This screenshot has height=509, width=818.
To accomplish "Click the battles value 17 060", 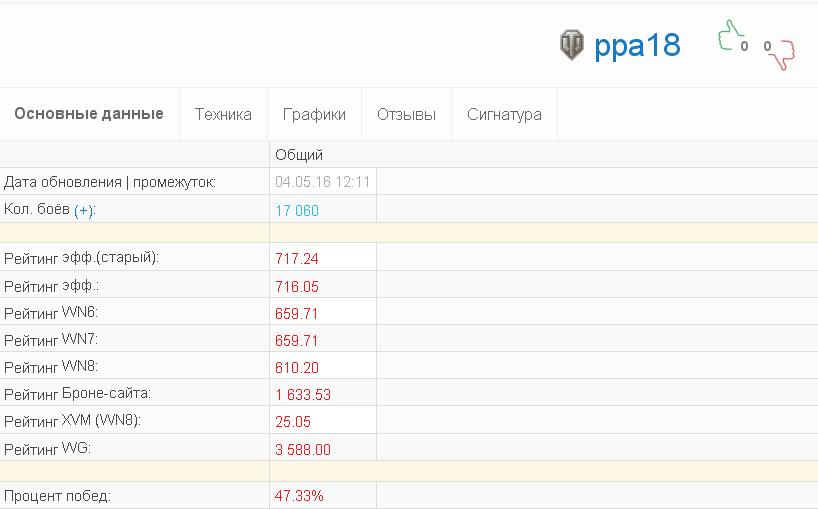I will (x=297, y=211).
